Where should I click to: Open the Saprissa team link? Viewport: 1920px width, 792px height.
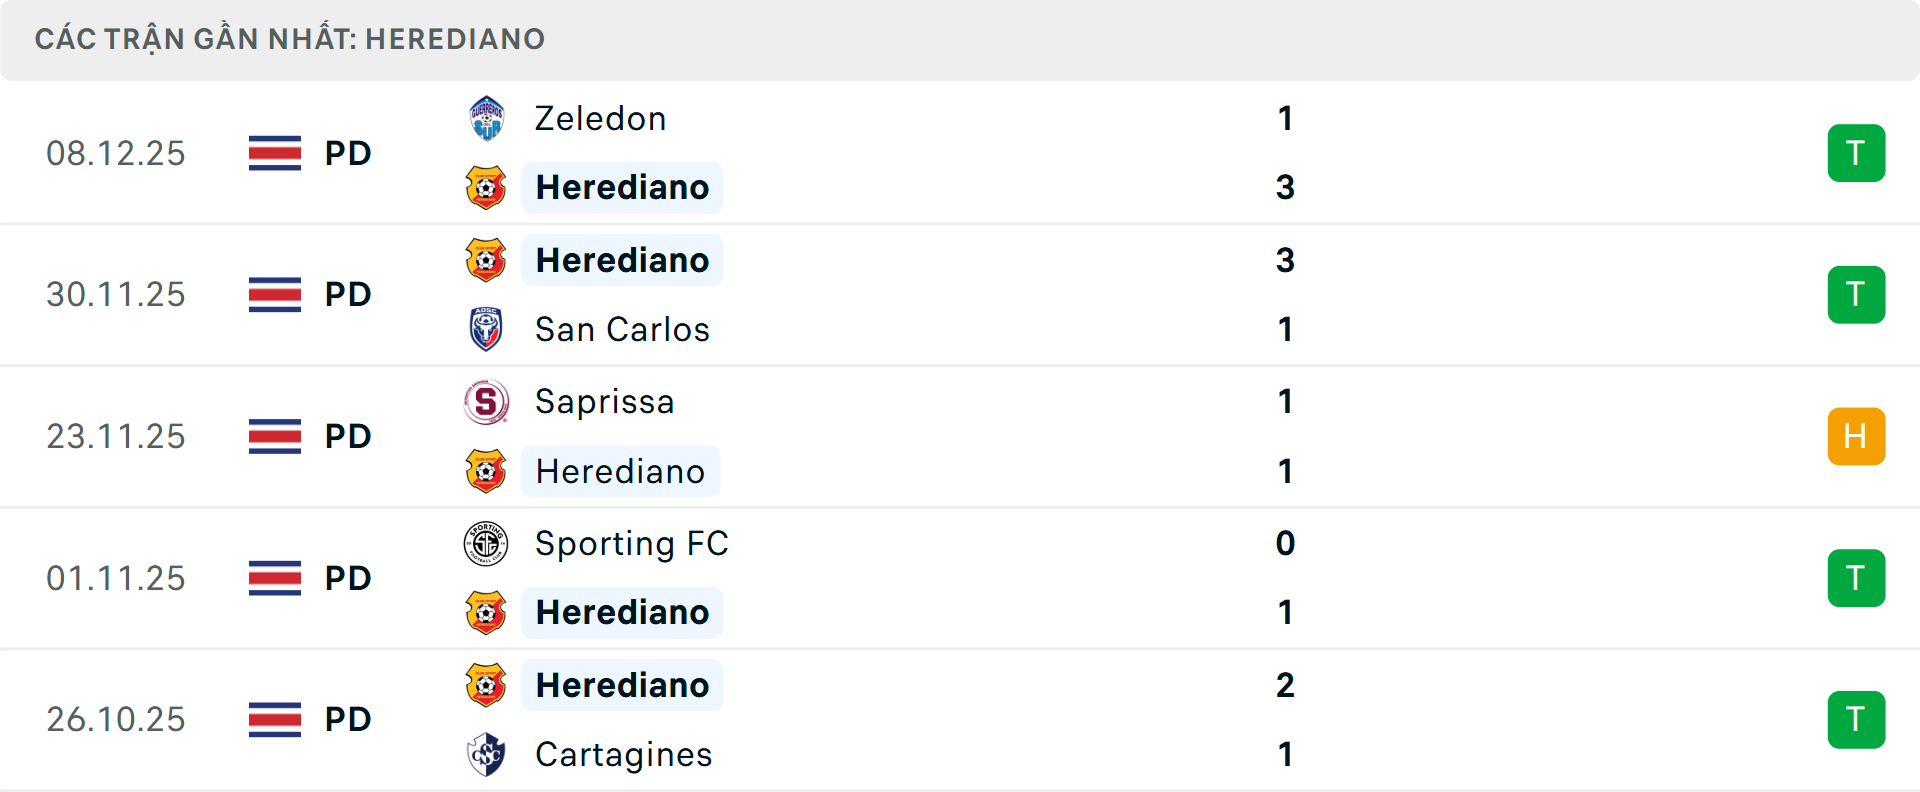coord(604,402)
